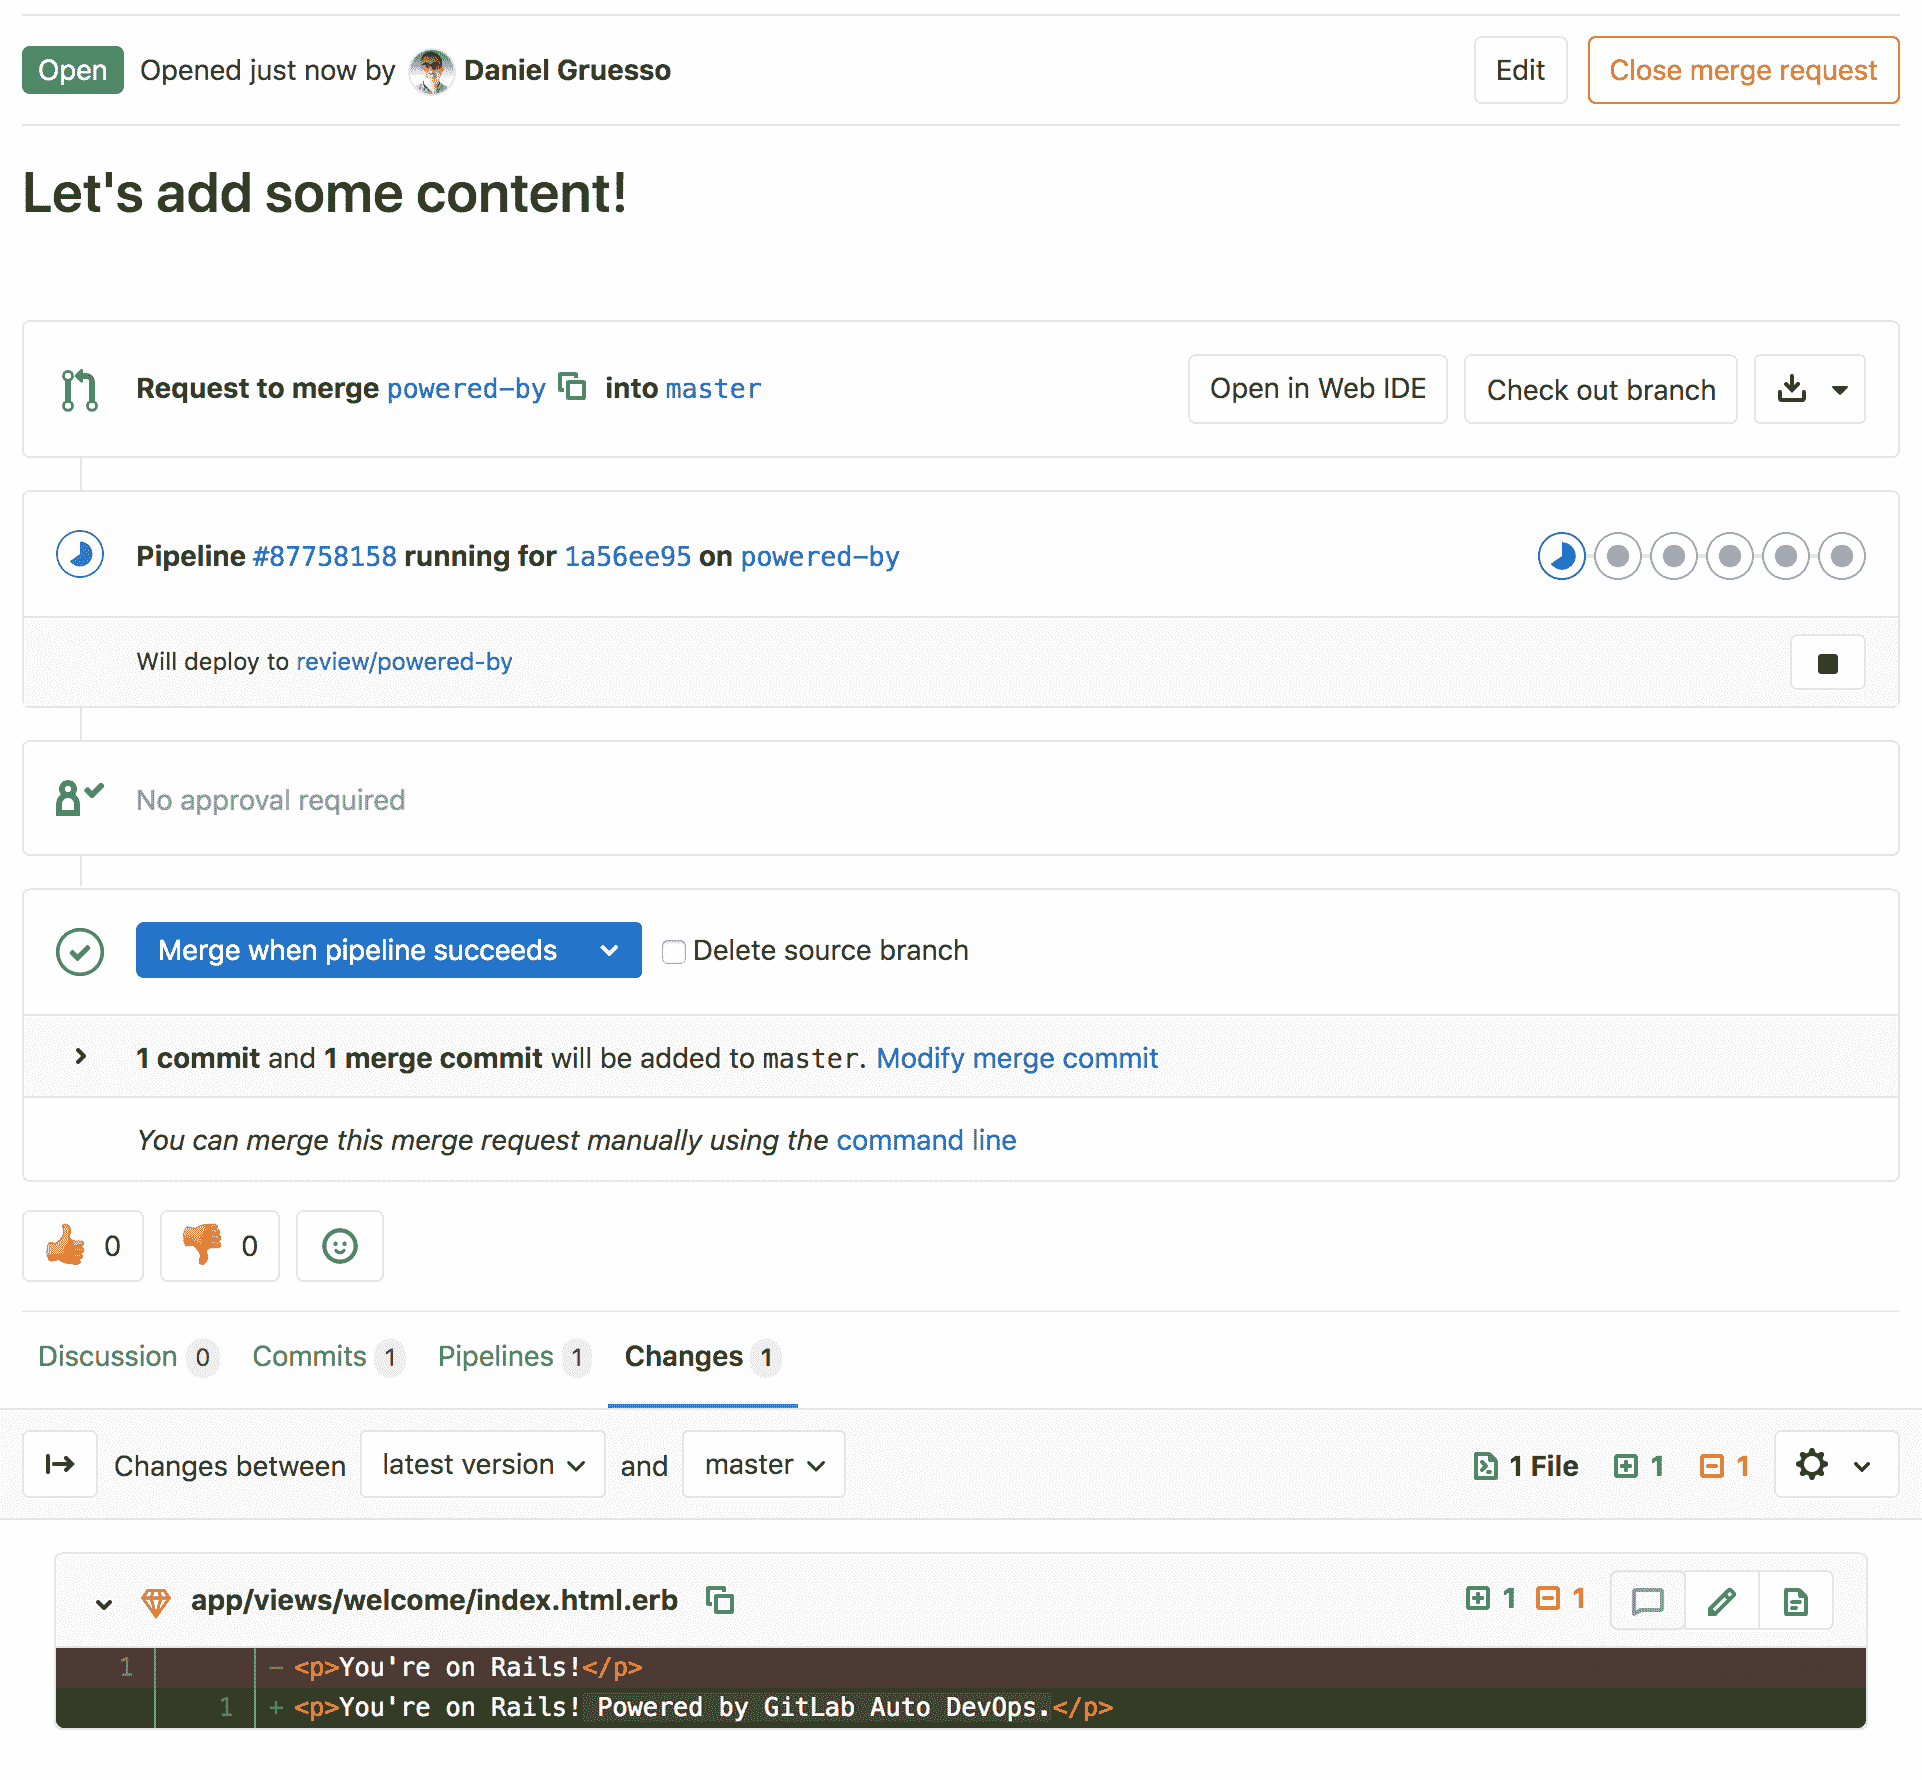Copy the powered-by branch name
The height and width of the screenshot is (1780, 1922).
[x=572, y=387]
